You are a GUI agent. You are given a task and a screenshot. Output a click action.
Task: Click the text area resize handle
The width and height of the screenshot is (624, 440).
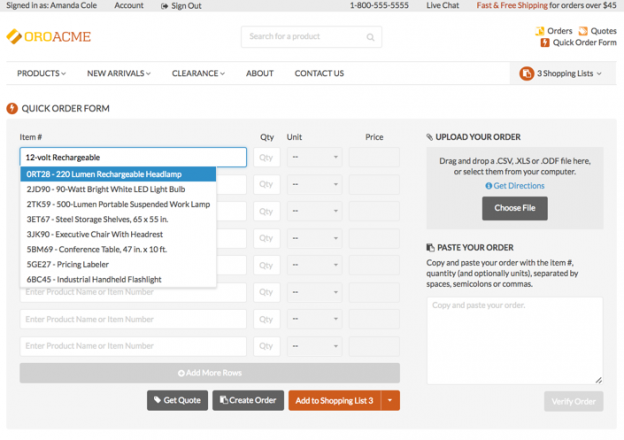pyautogui.click(x=599, y=380)
